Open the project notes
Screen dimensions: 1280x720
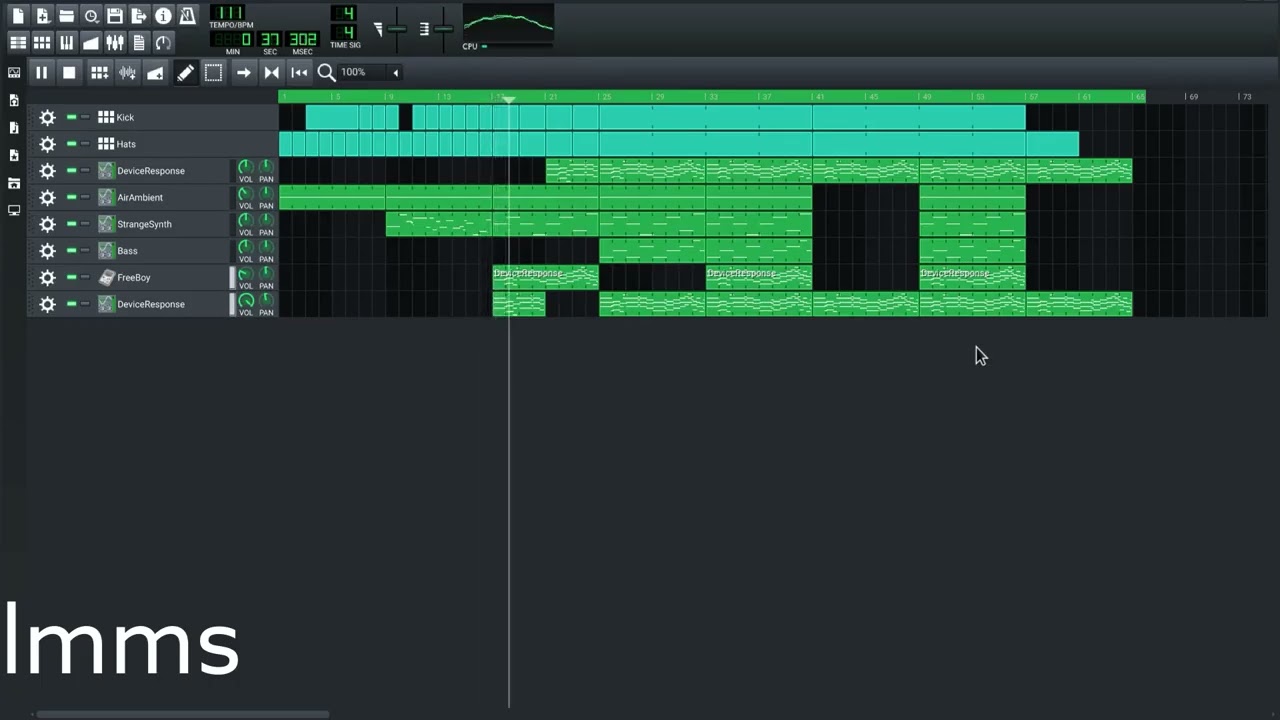click(139, 42)
